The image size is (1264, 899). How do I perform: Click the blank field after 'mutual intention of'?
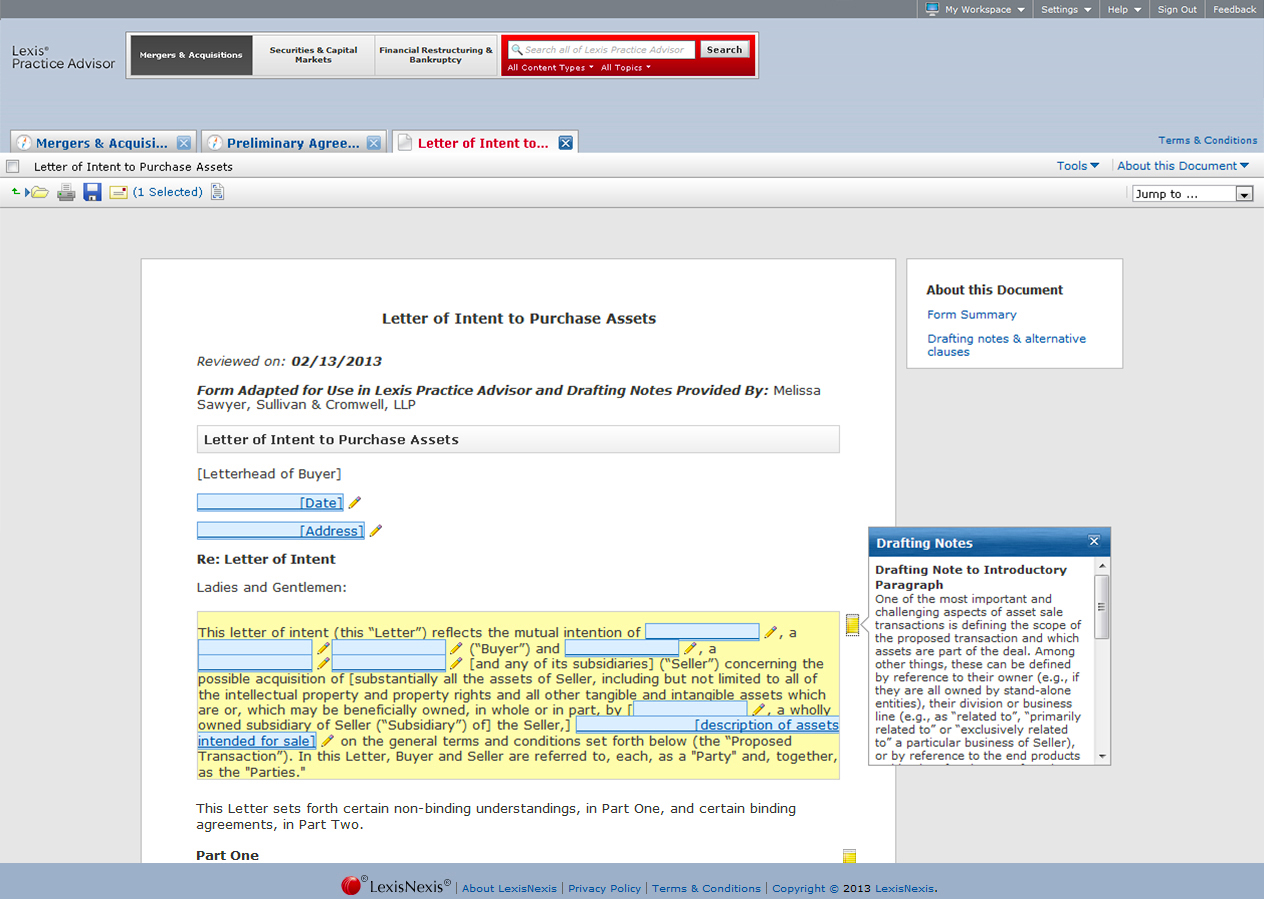click(x=702, y=632)
